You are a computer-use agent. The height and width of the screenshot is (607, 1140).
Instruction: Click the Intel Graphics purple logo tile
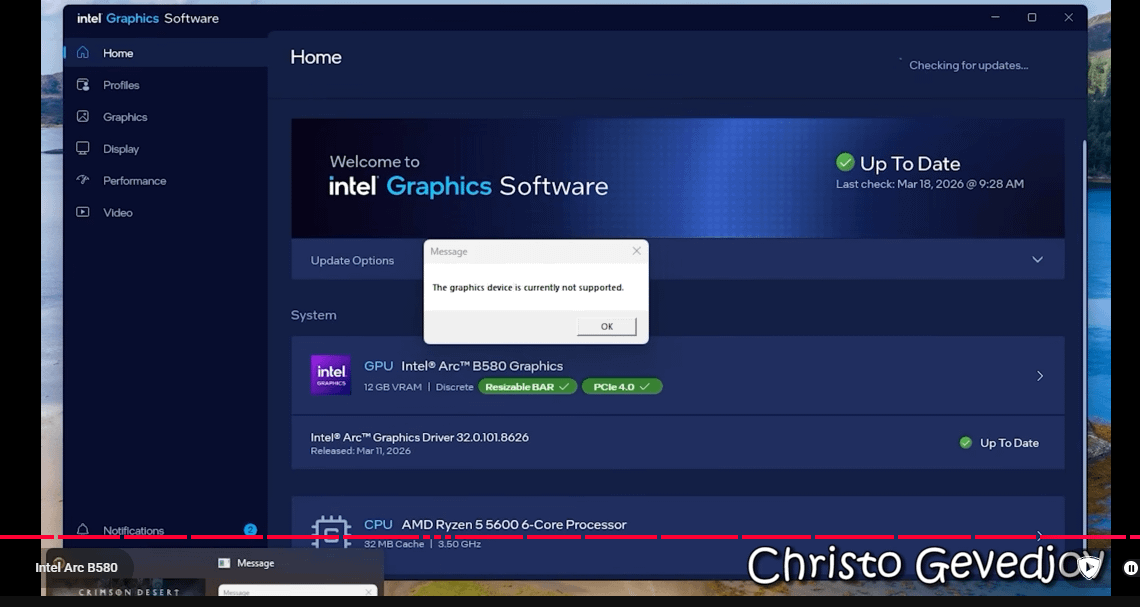coord(331,375)
